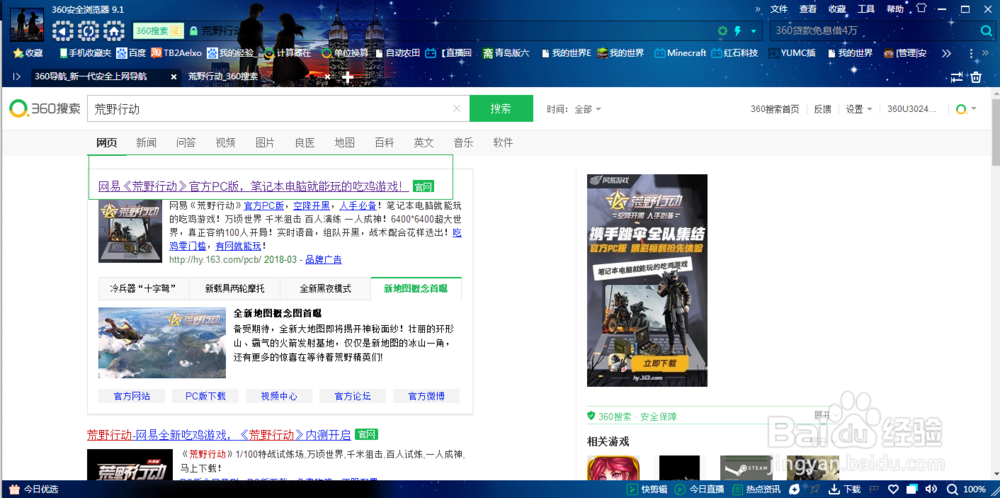Open the Minecraft bookmark

[x=680, y=53]
